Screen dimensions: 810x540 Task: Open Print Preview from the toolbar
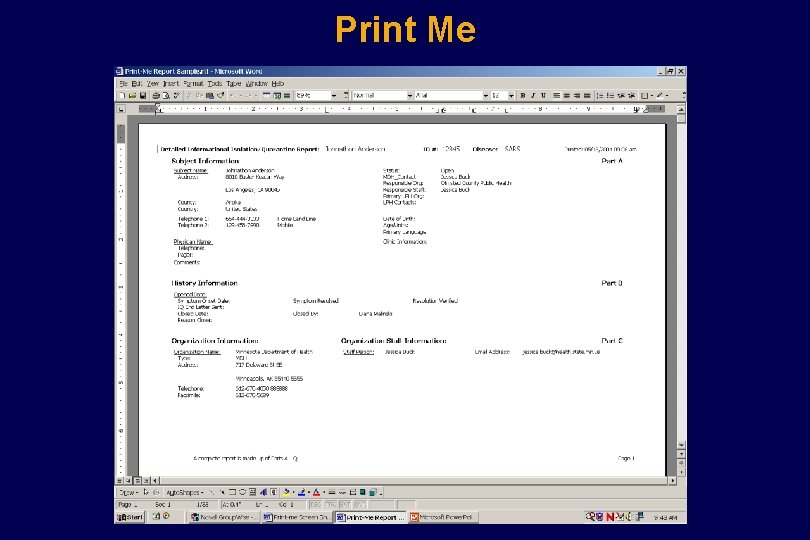[166, 96]
